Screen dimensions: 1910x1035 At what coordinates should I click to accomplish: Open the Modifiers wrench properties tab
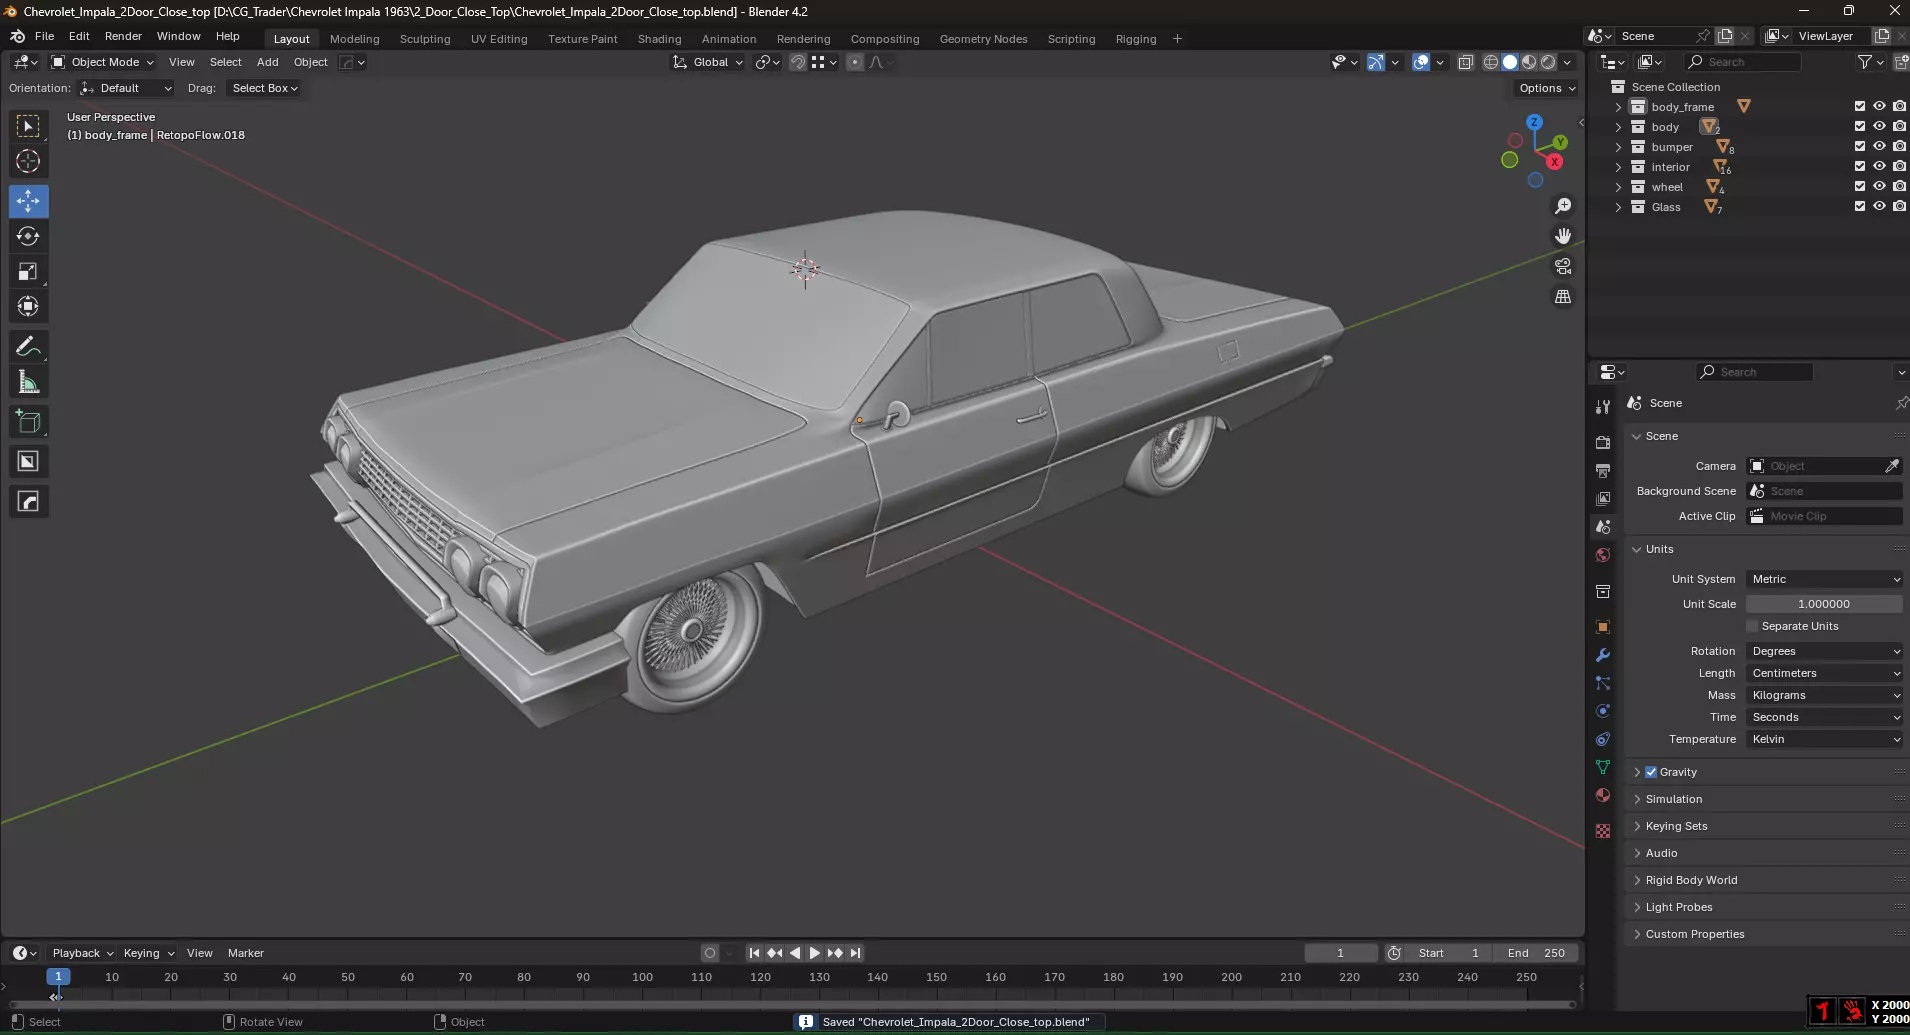coord(1603,655)
